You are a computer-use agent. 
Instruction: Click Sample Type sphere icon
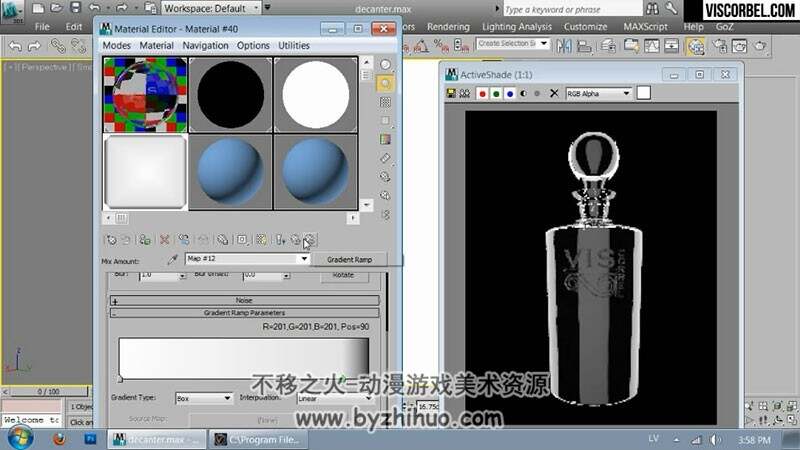click(385, 65)
